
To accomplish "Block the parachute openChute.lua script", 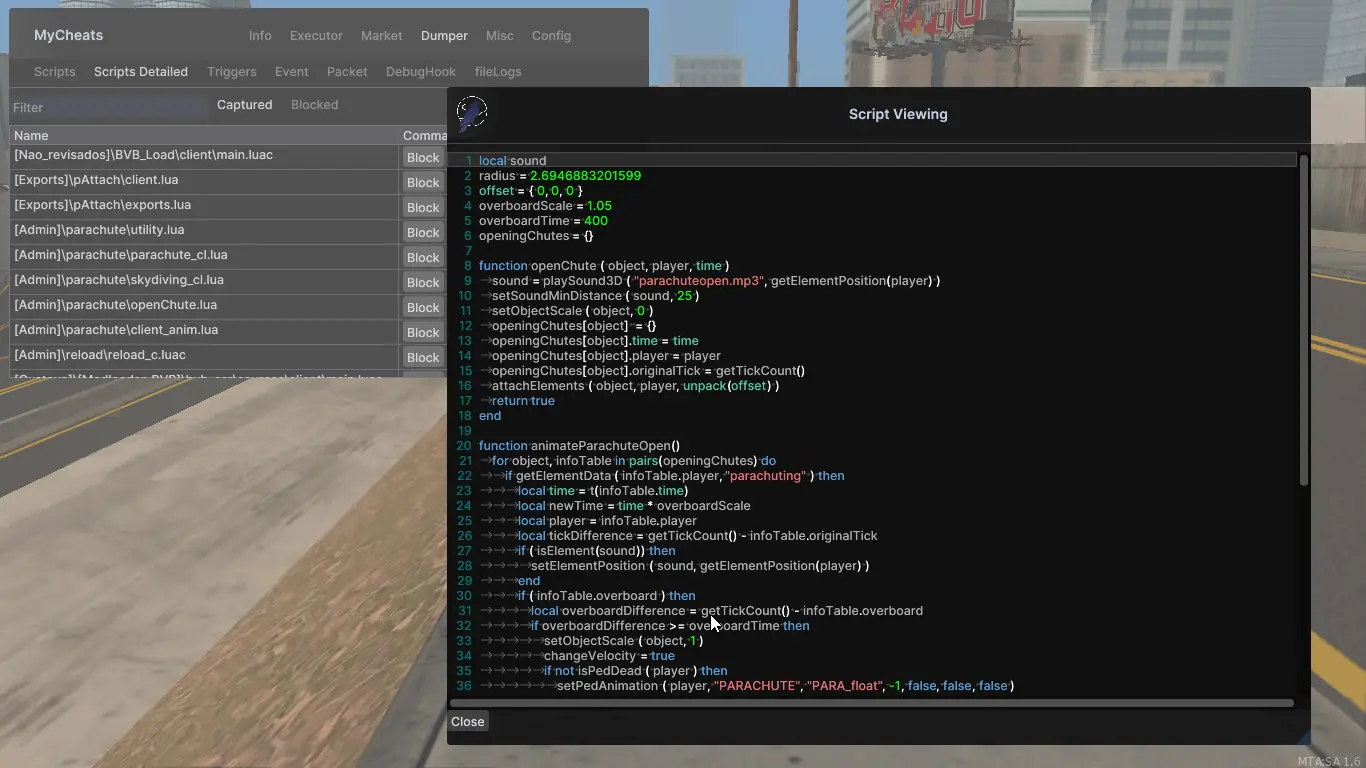I will click(x=422, y=307).
